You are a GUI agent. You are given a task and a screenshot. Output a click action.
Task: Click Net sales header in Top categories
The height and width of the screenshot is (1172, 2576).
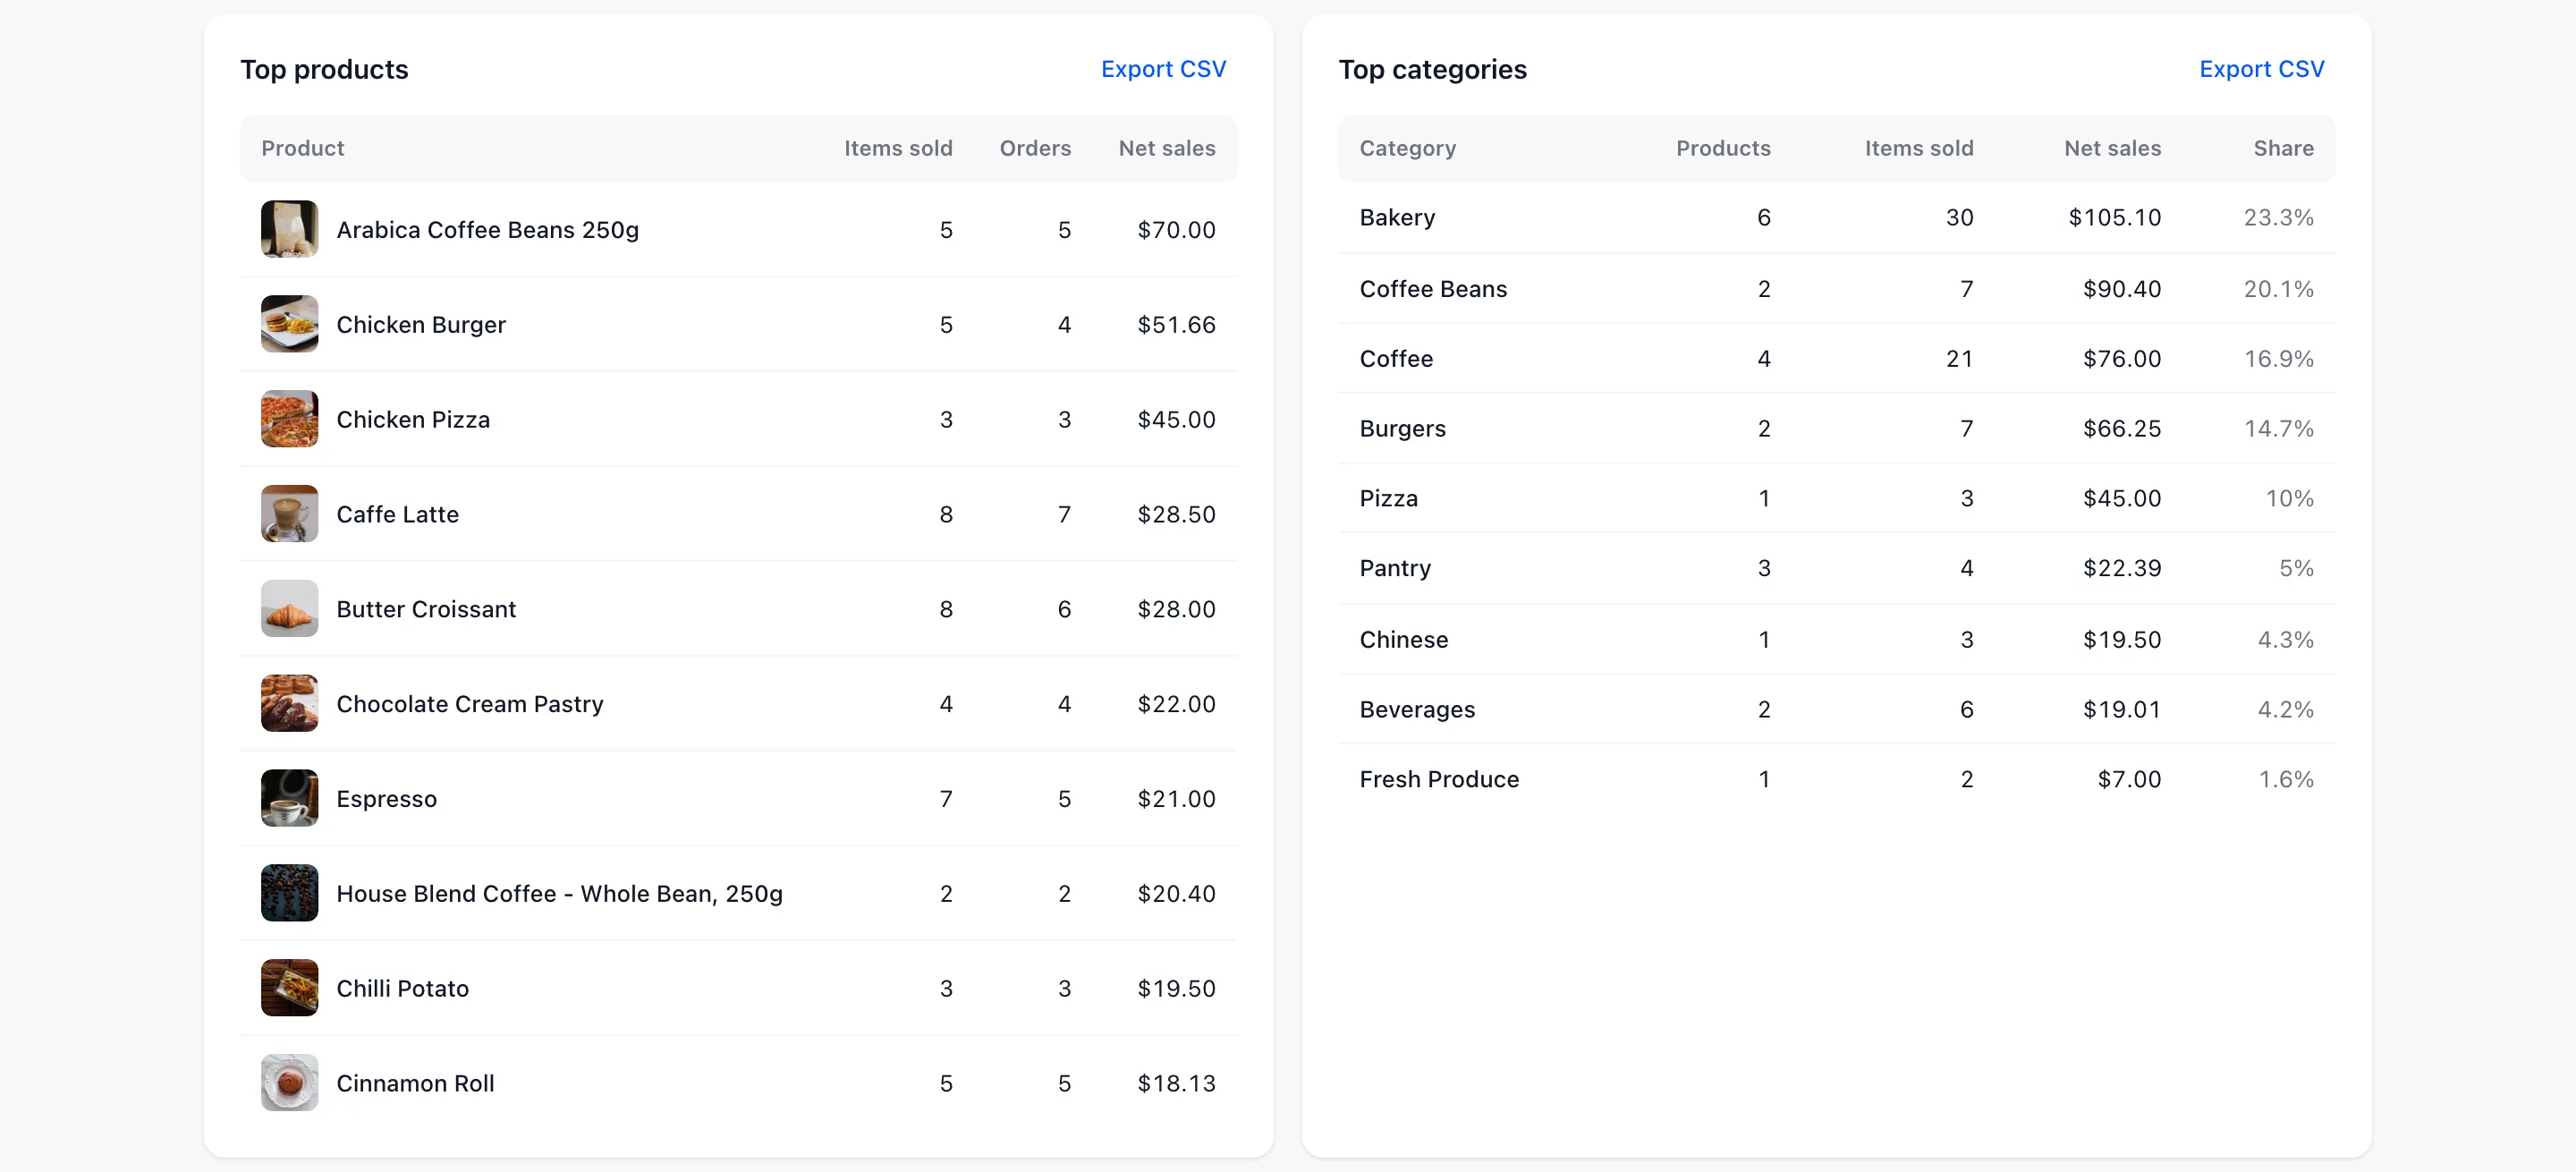click(x=2112, y=148)
